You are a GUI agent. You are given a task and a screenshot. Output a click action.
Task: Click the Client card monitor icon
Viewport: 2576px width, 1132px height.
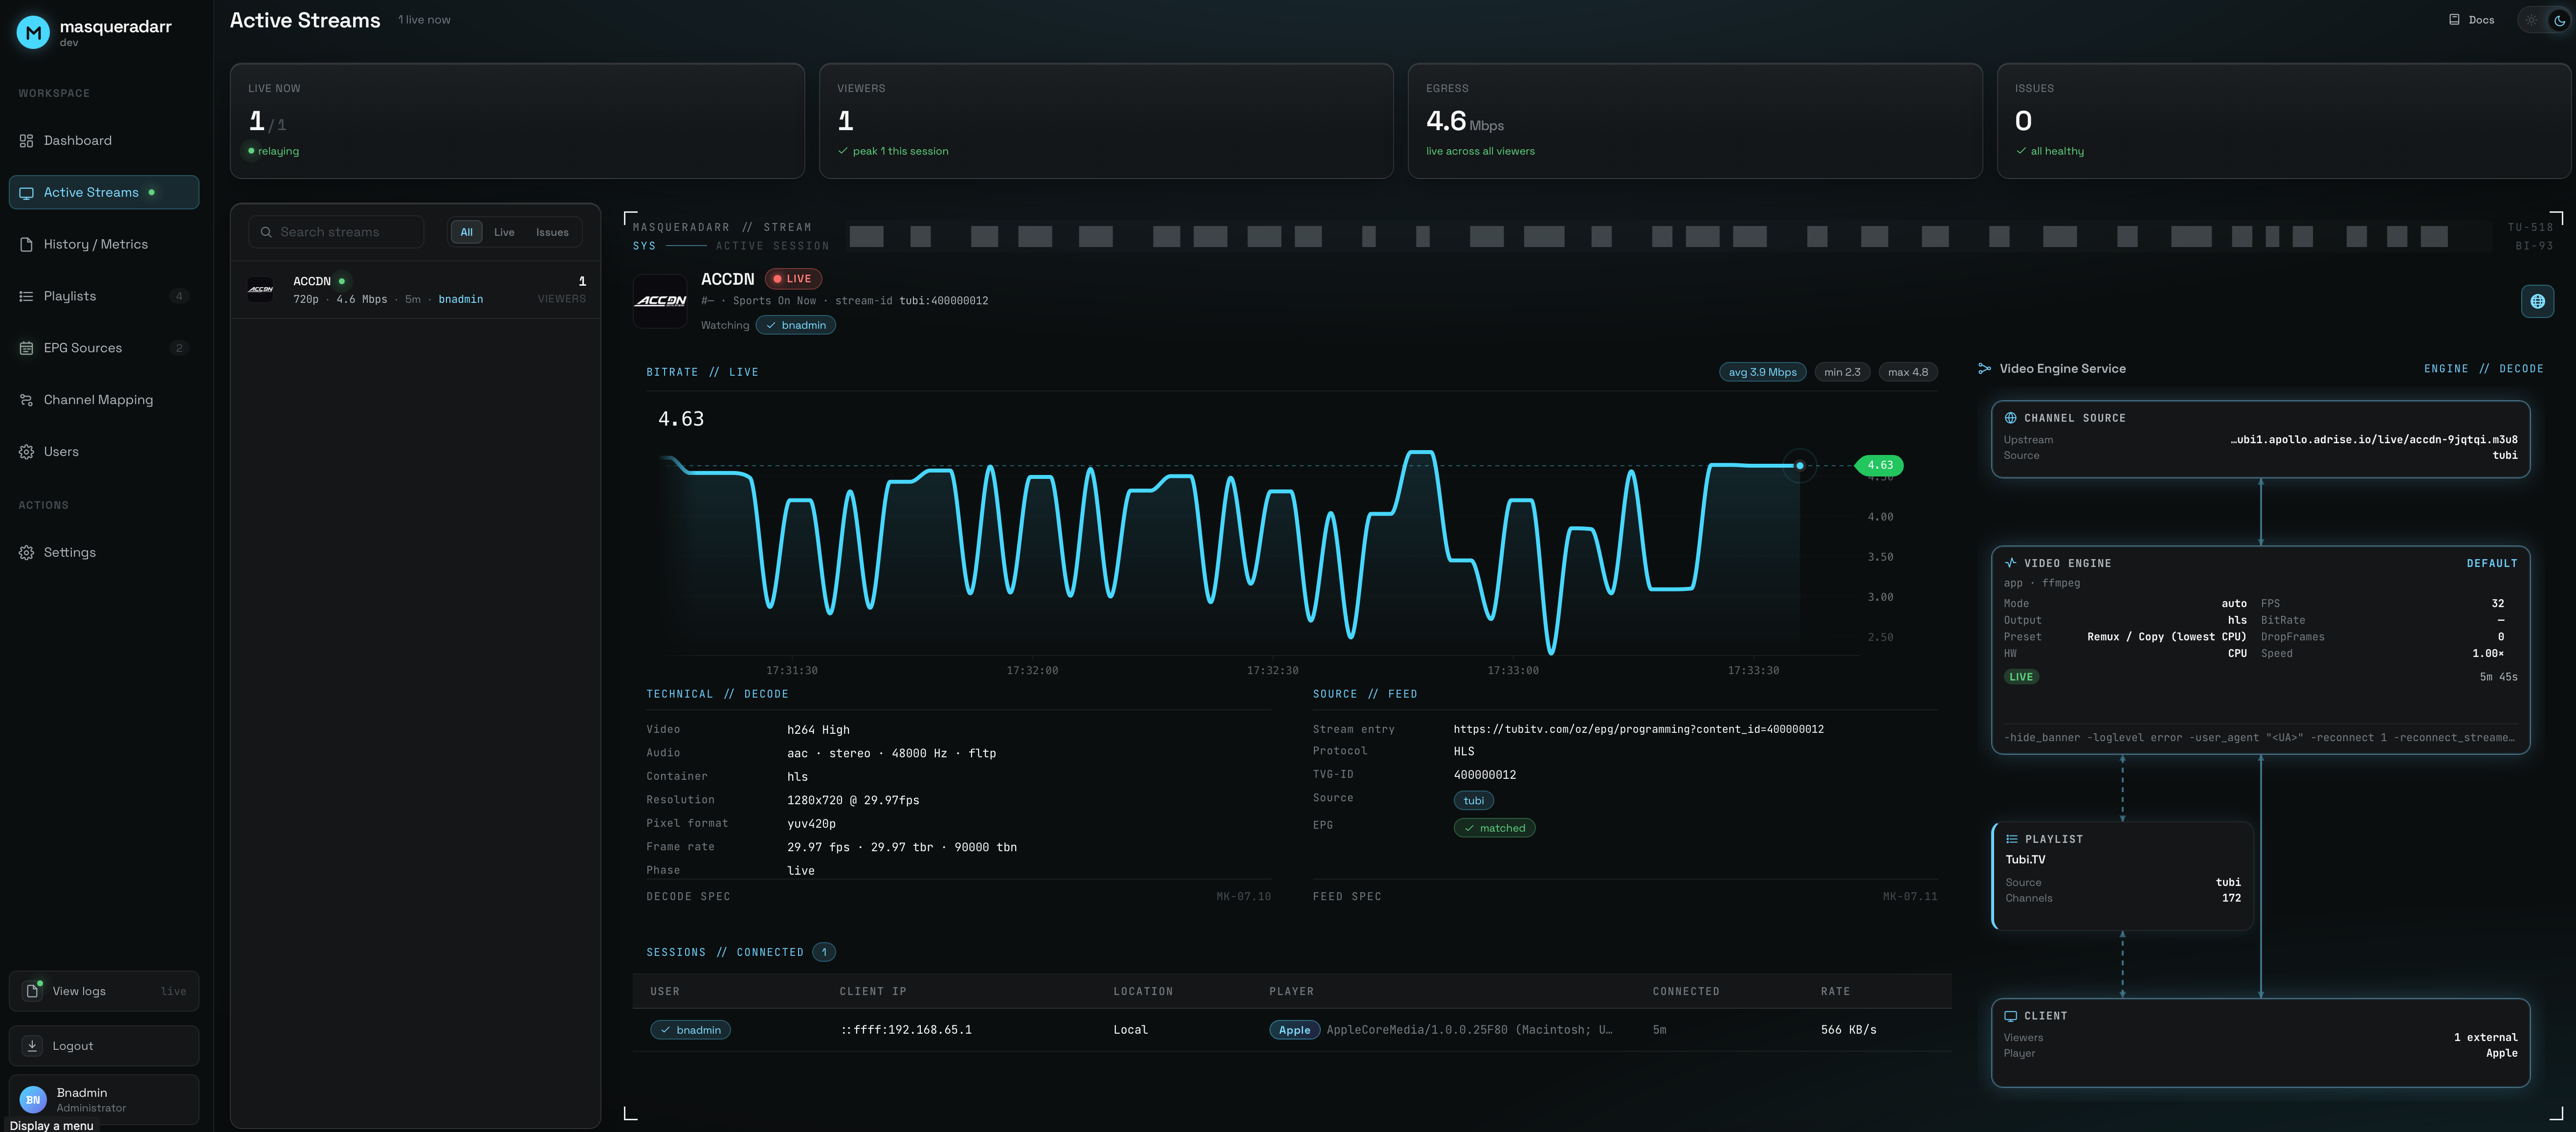(2010, 1016)
